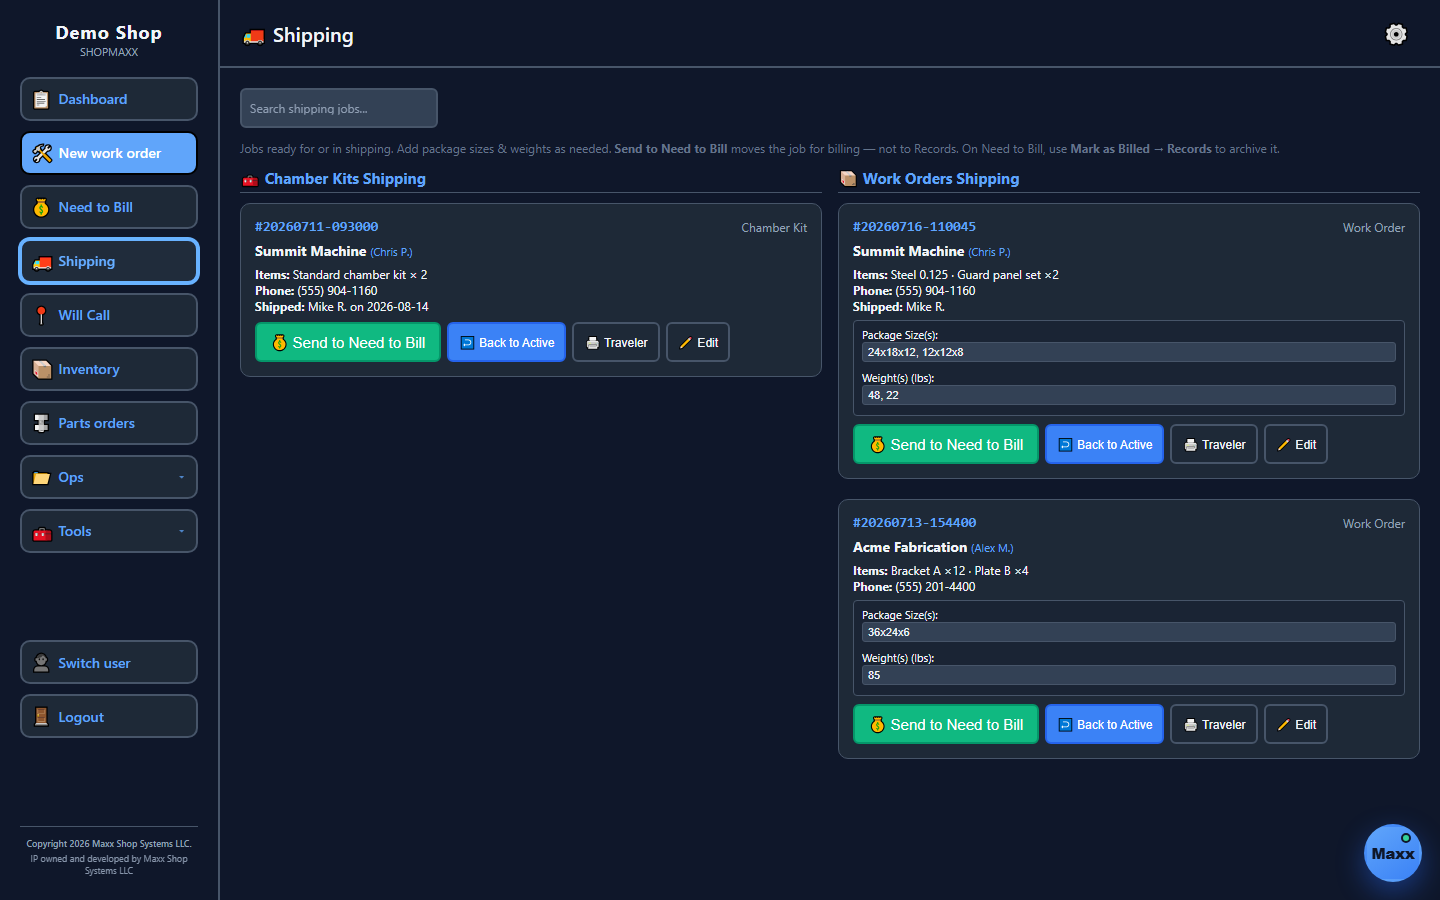
Task: Click the Need to Bill money bag icon
Action: [41, 208]
